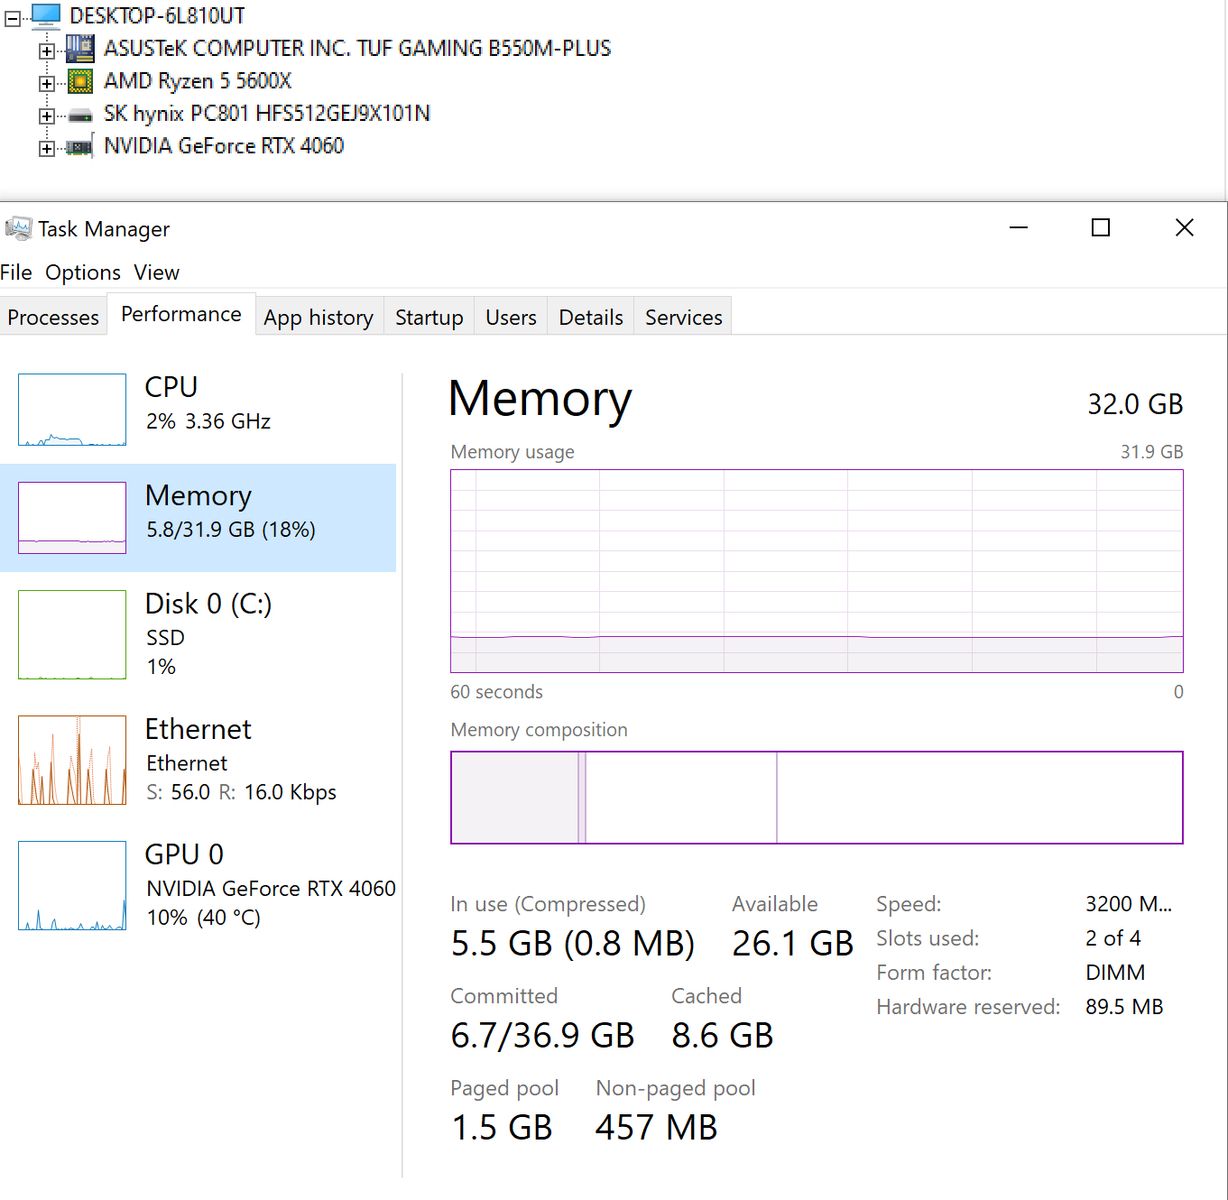Click the Task Manager title bar icon
1228x1200 pixels.
[18, 229]
